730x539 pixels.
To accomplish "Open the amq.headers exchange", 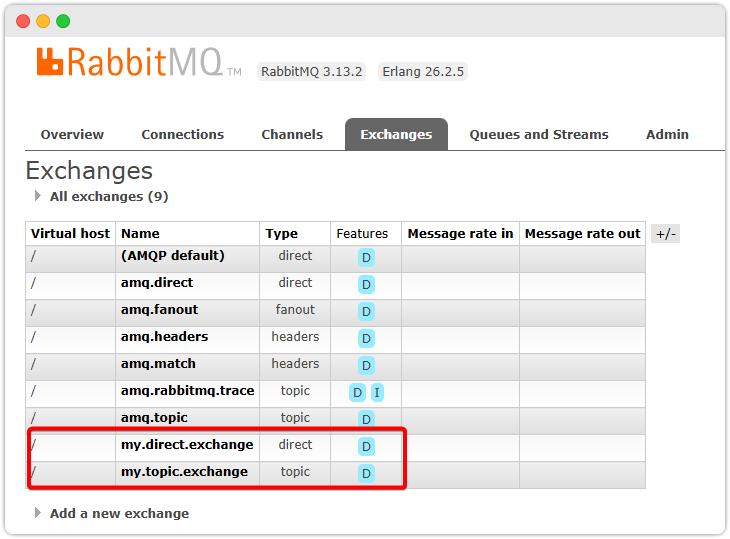I will pyautogui.click(x=164, y=337).
